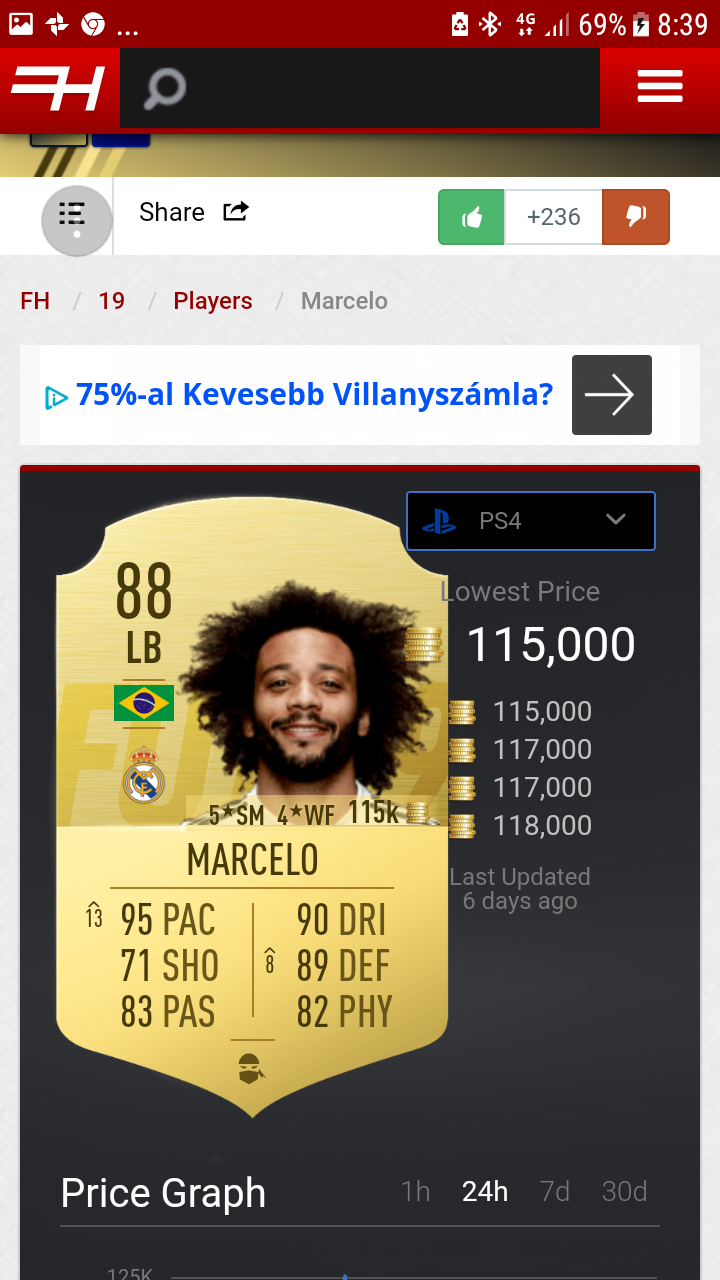
Task: Tap the Real Madrid club badge
Action: point(144,776)
